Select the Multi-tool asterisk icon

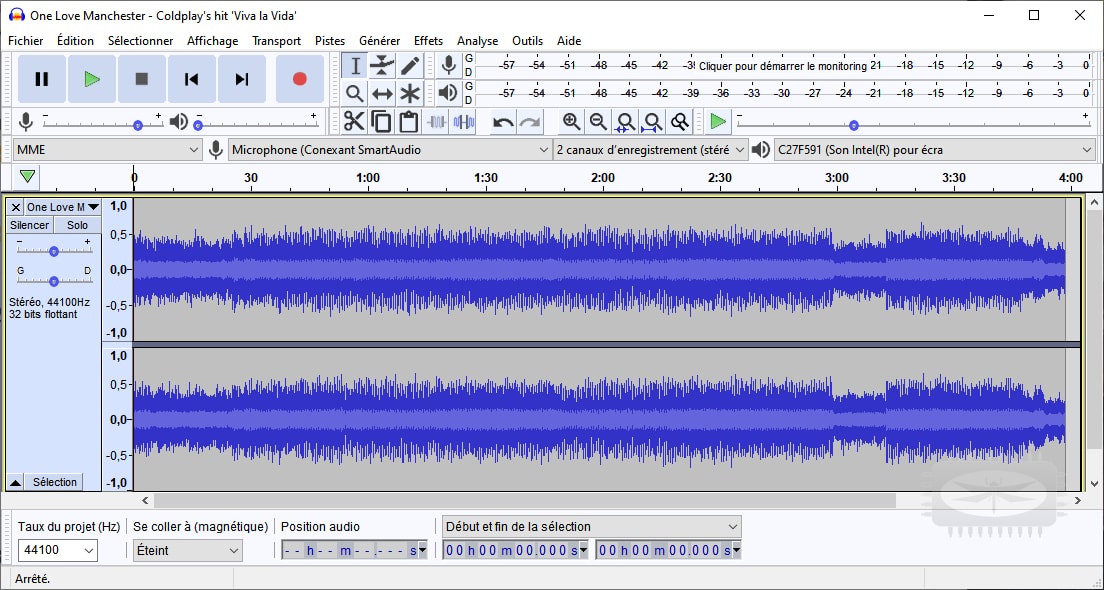tap(410, 93)
